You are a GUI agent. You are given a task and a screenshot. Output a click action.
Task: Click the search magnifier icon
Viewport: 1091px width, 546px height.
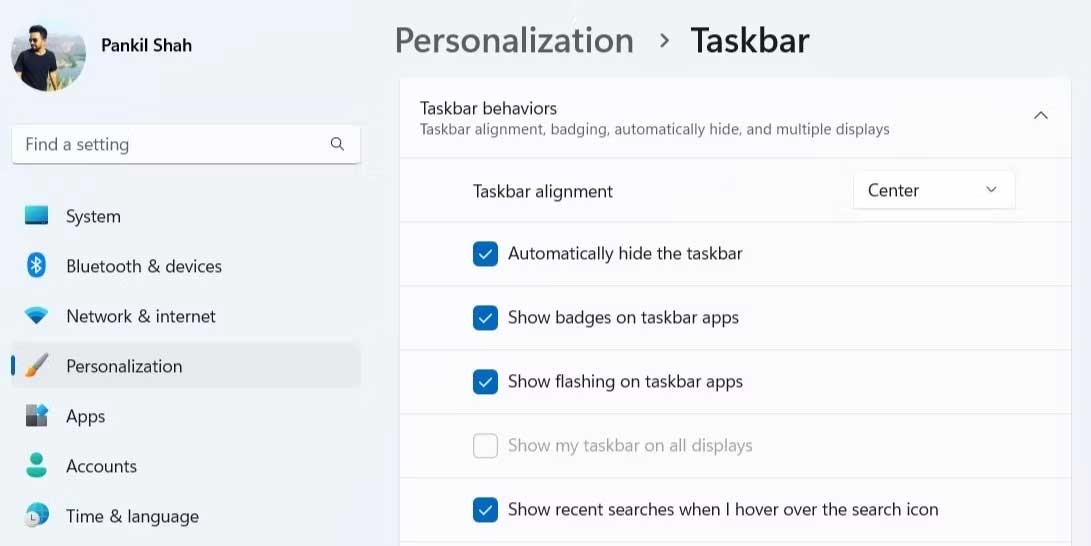tap(337, 144)
